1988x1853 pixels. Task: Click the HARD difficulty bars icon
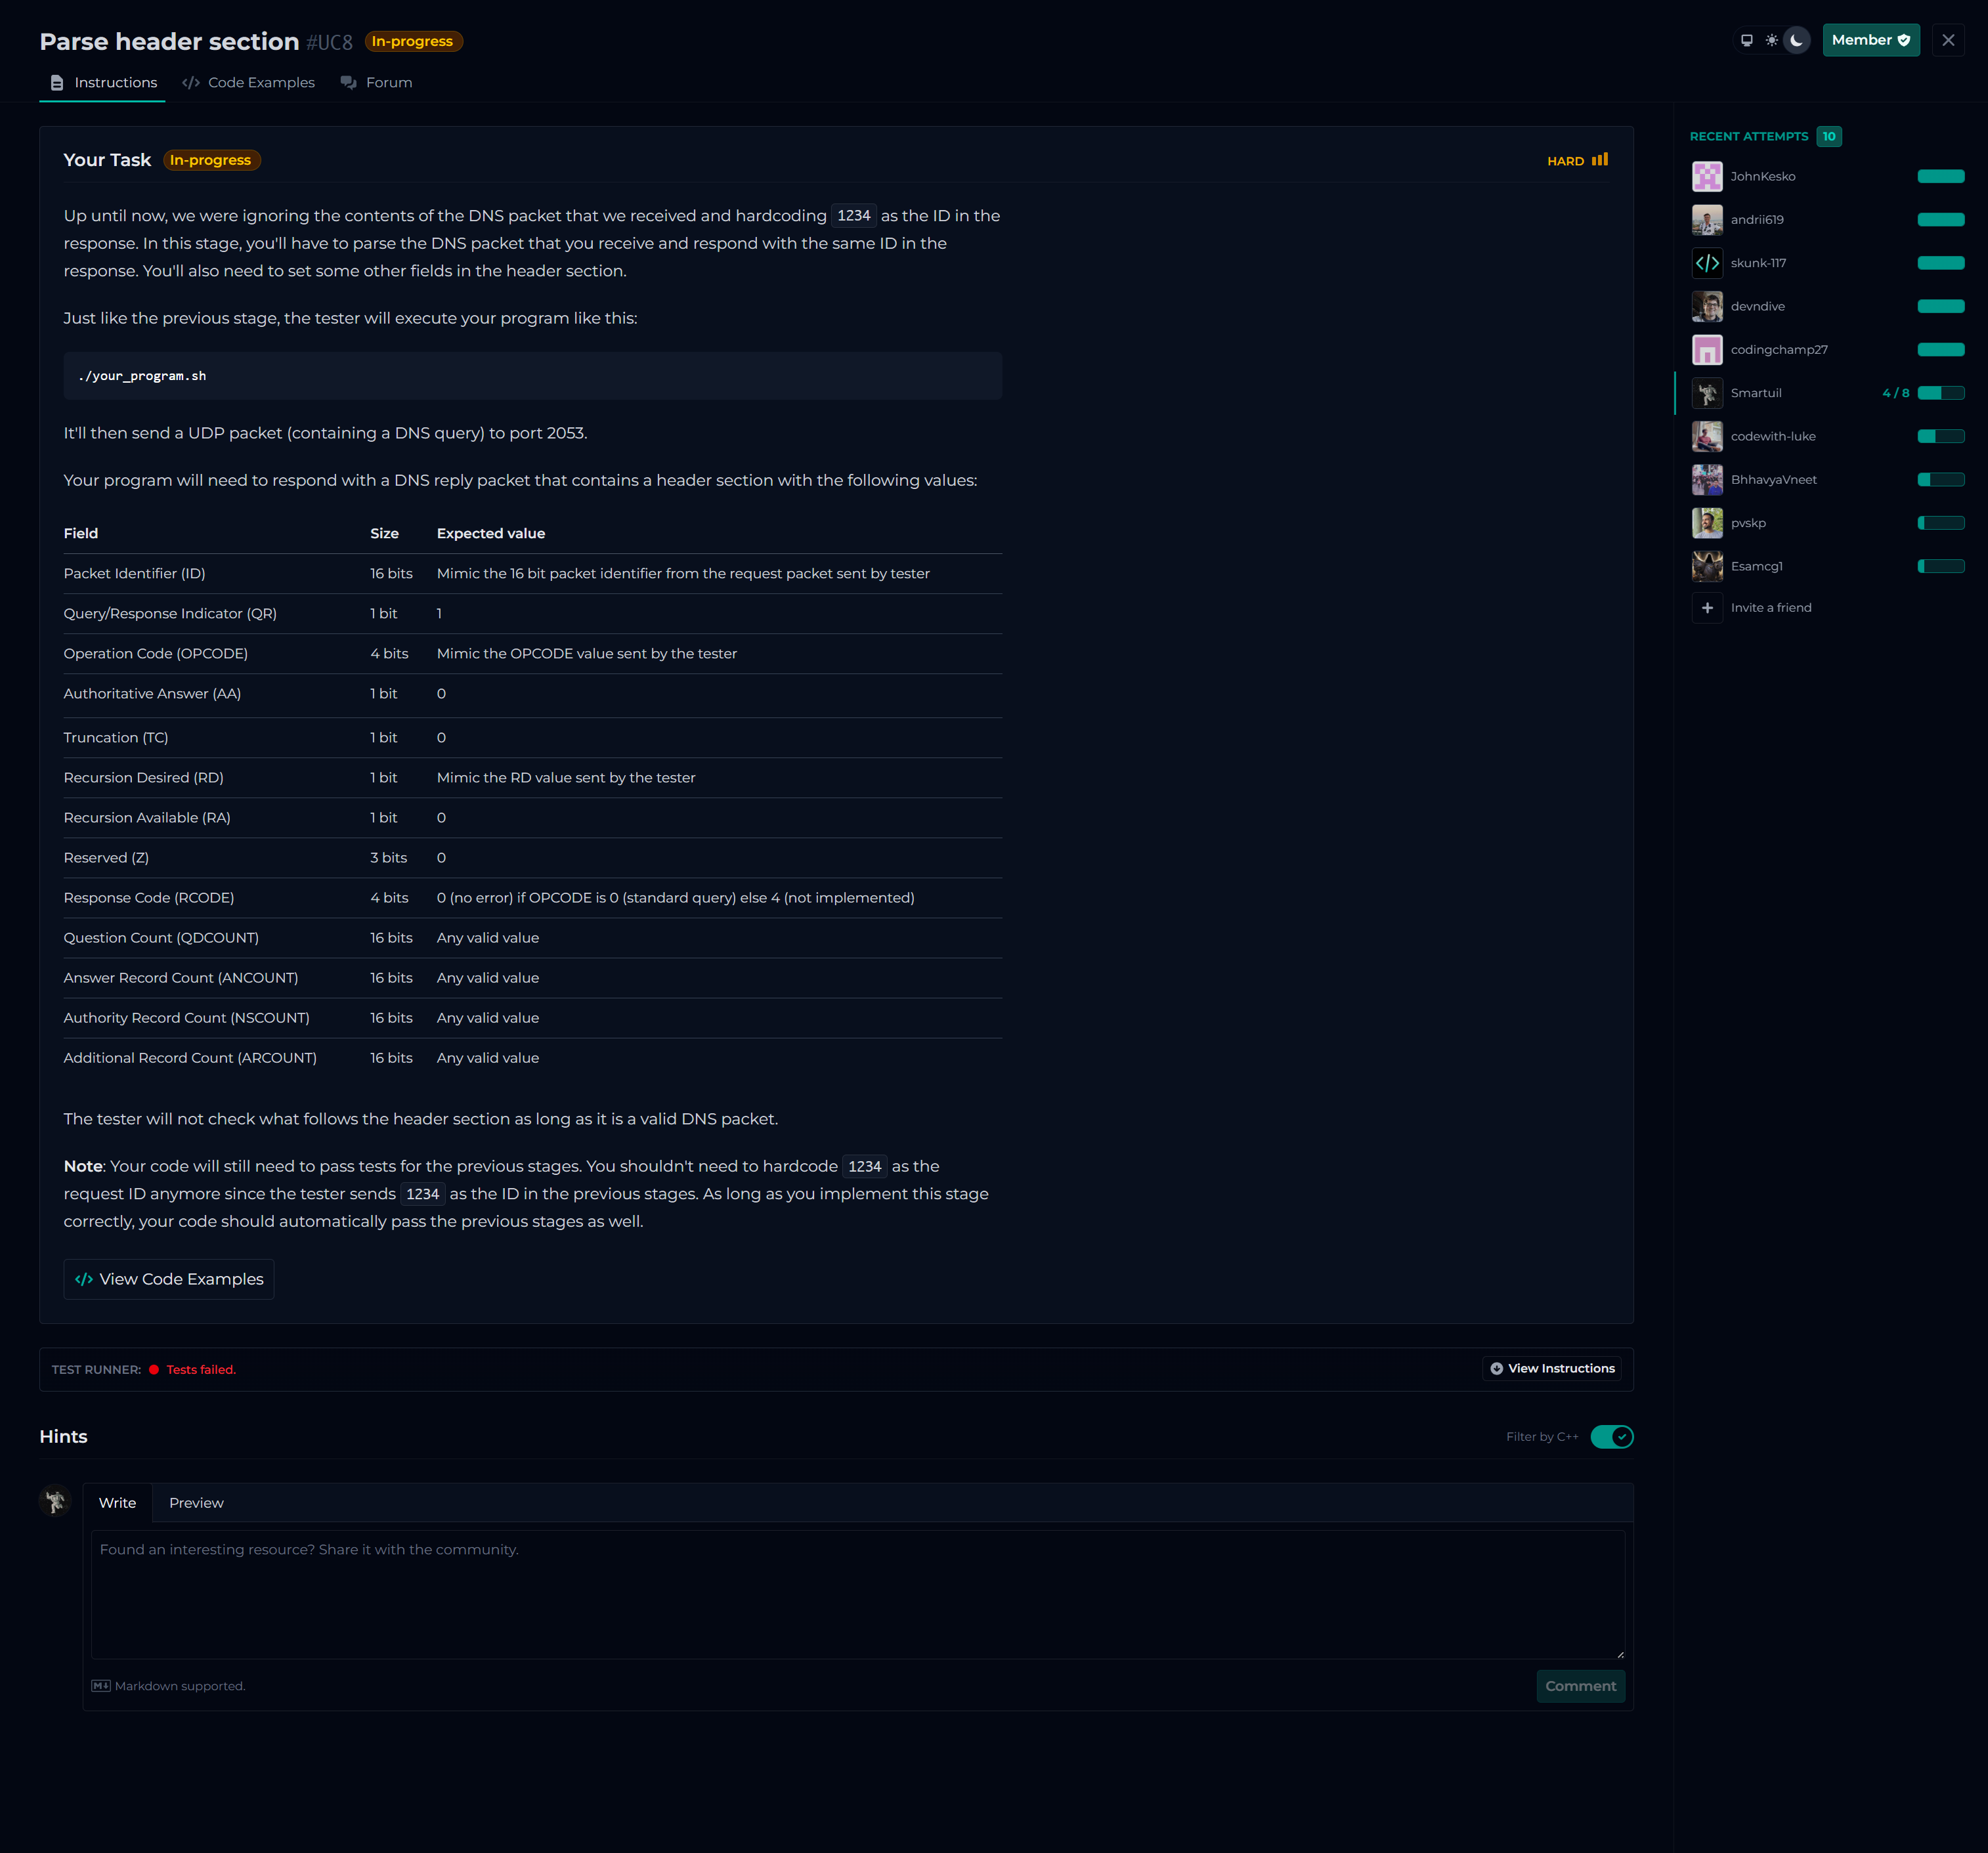(x=1600, y=160)
